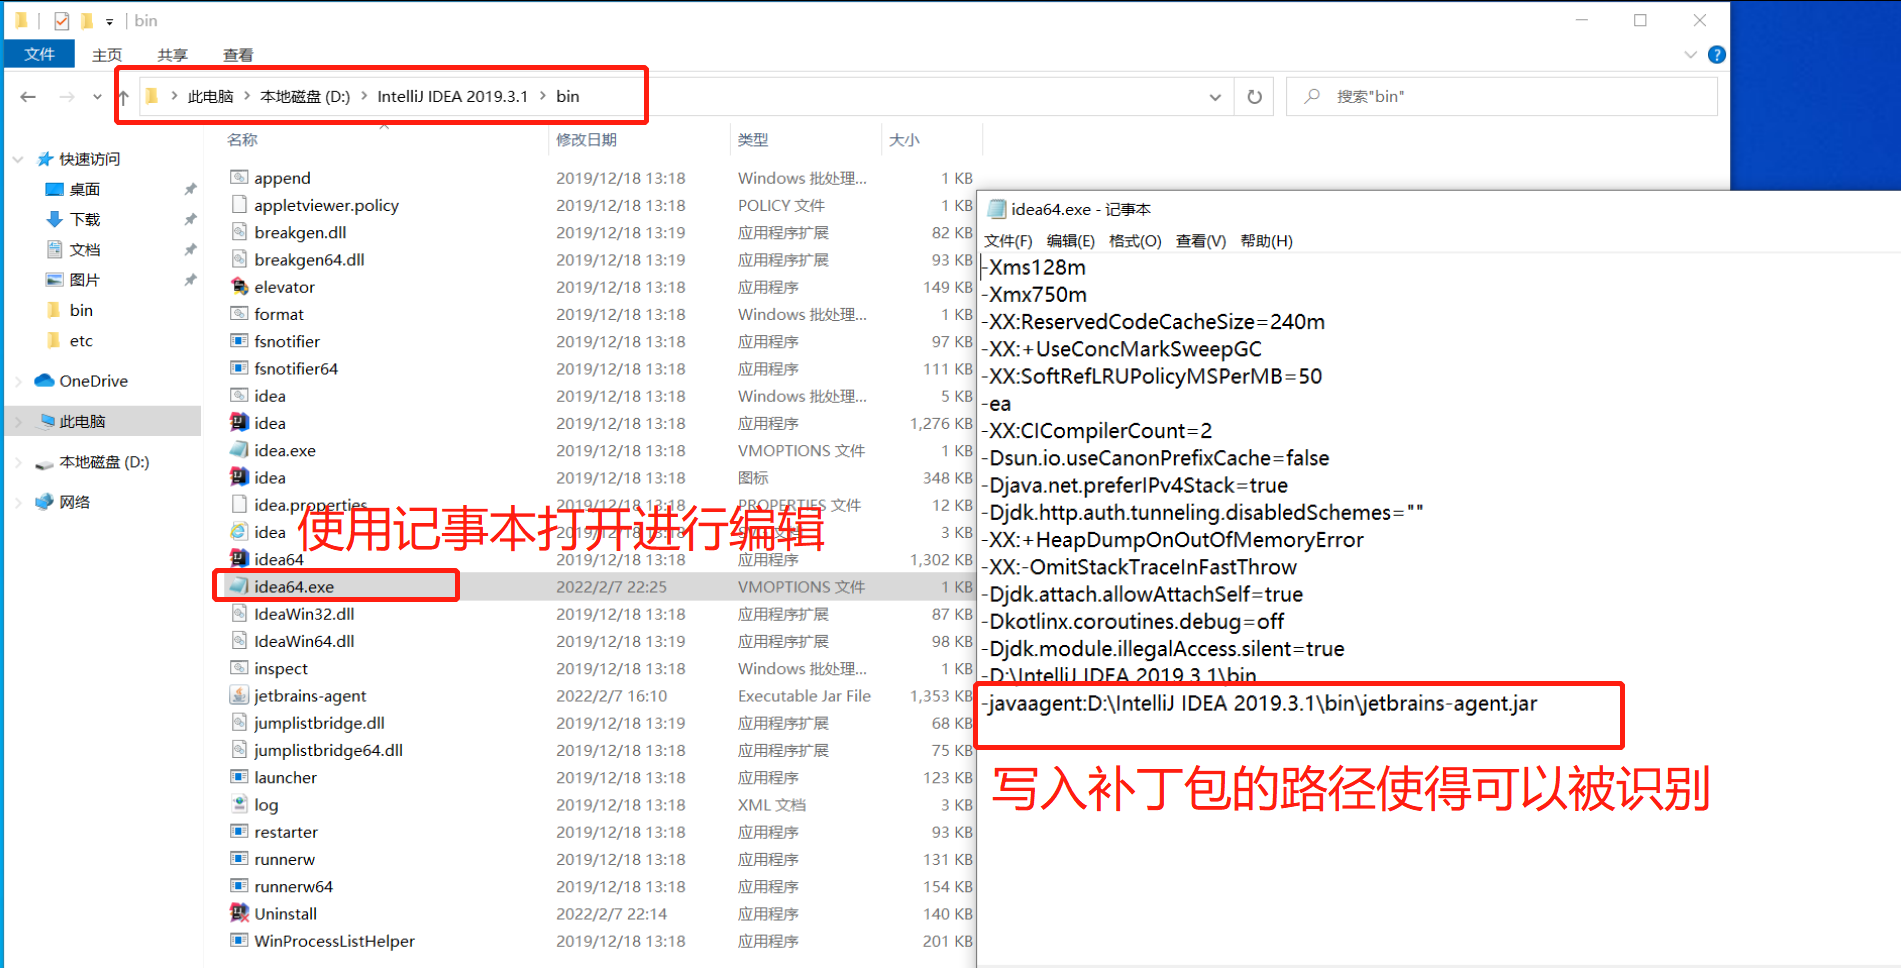Image resolution: width=1901 pixels, height=968 pixels.
Task: Open the 文件 ribbon tab in Explorer
Action: point(39,54)
